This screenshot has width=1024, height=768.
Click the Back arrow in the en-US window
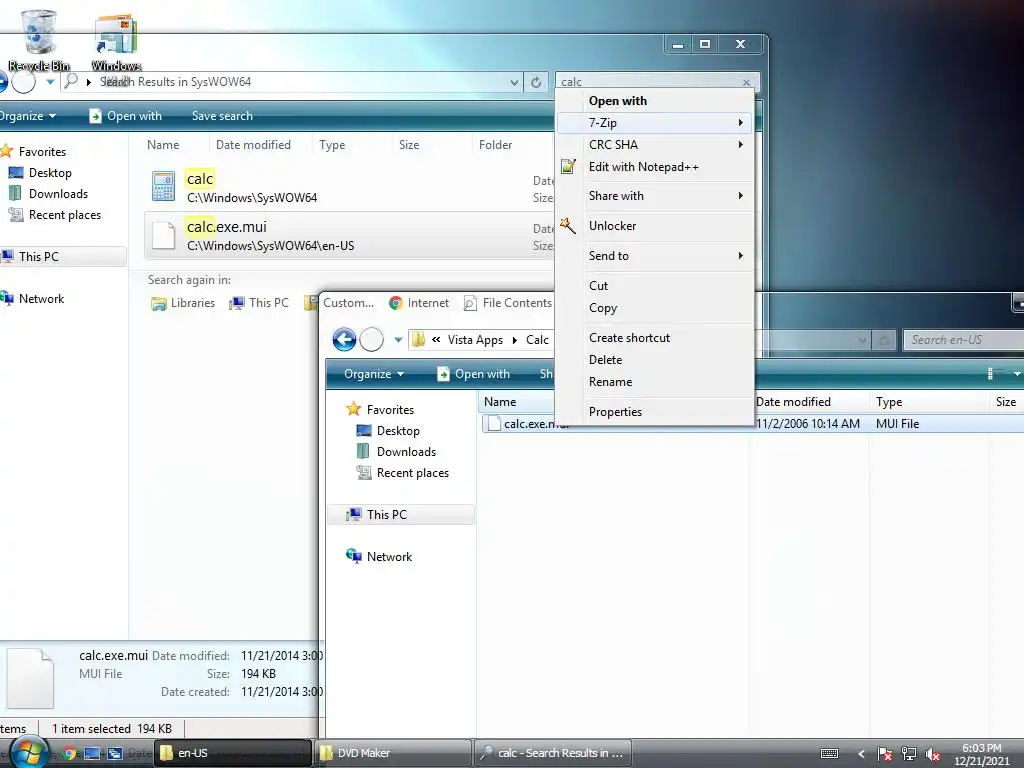point(344,340)
